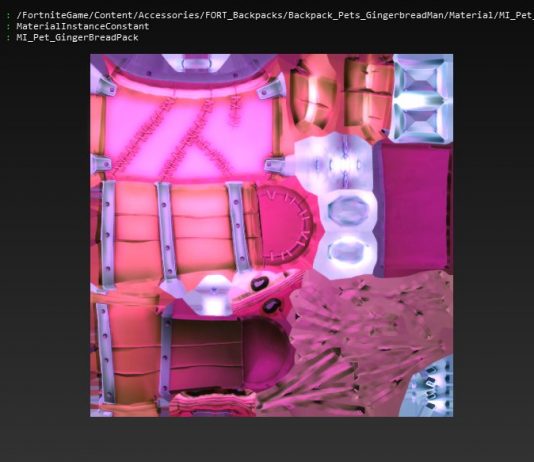The image size is (534, 462).
Task: Click the upper dark oval eye shape
Action: click(x=260, y=283)
